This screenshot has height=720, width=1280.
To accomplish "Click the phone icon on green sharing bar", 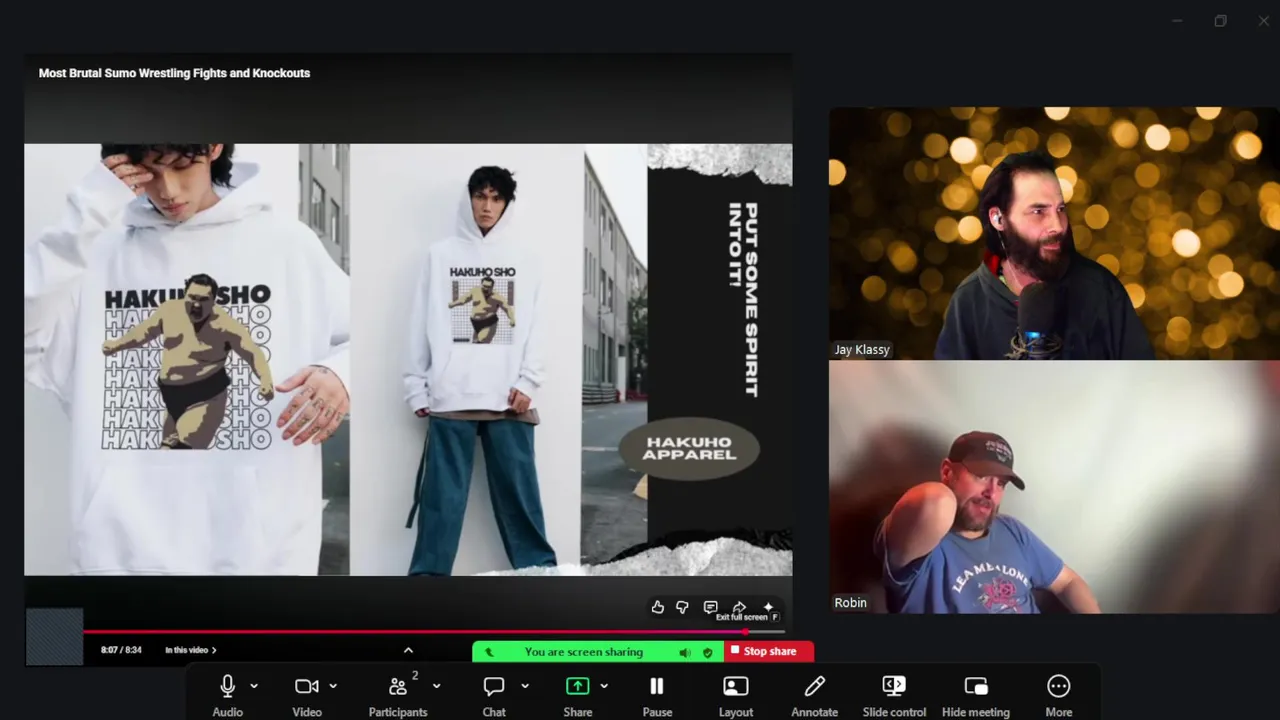I will (489, 652).
